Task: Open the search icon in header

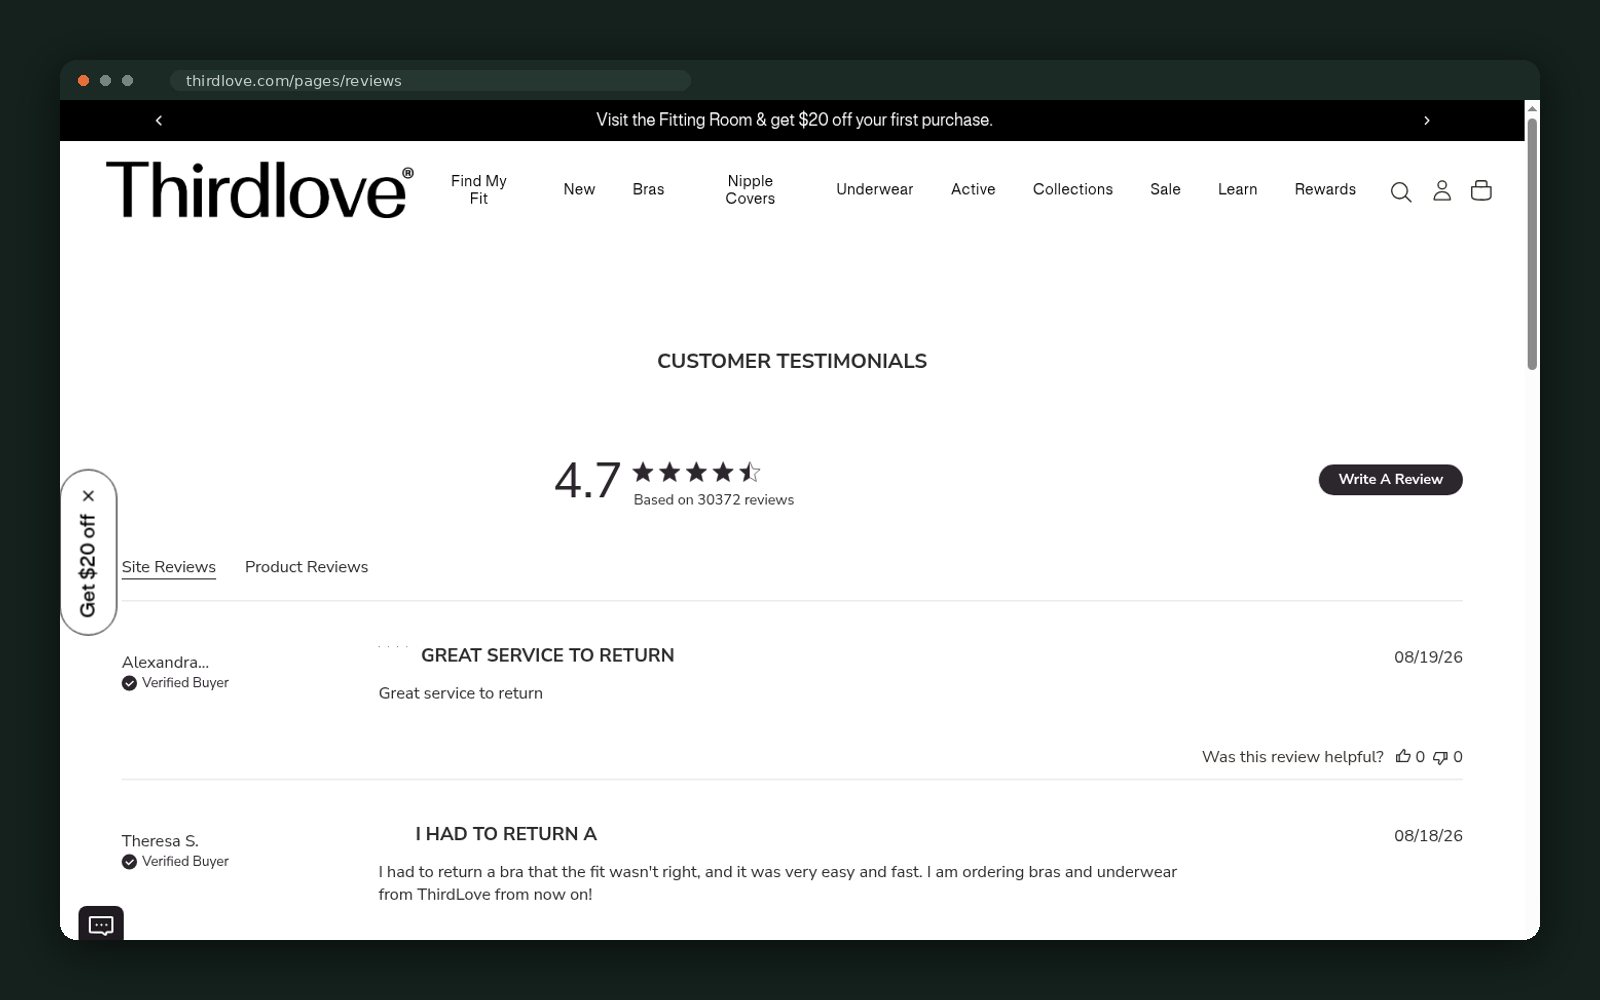Action: 1401,191
